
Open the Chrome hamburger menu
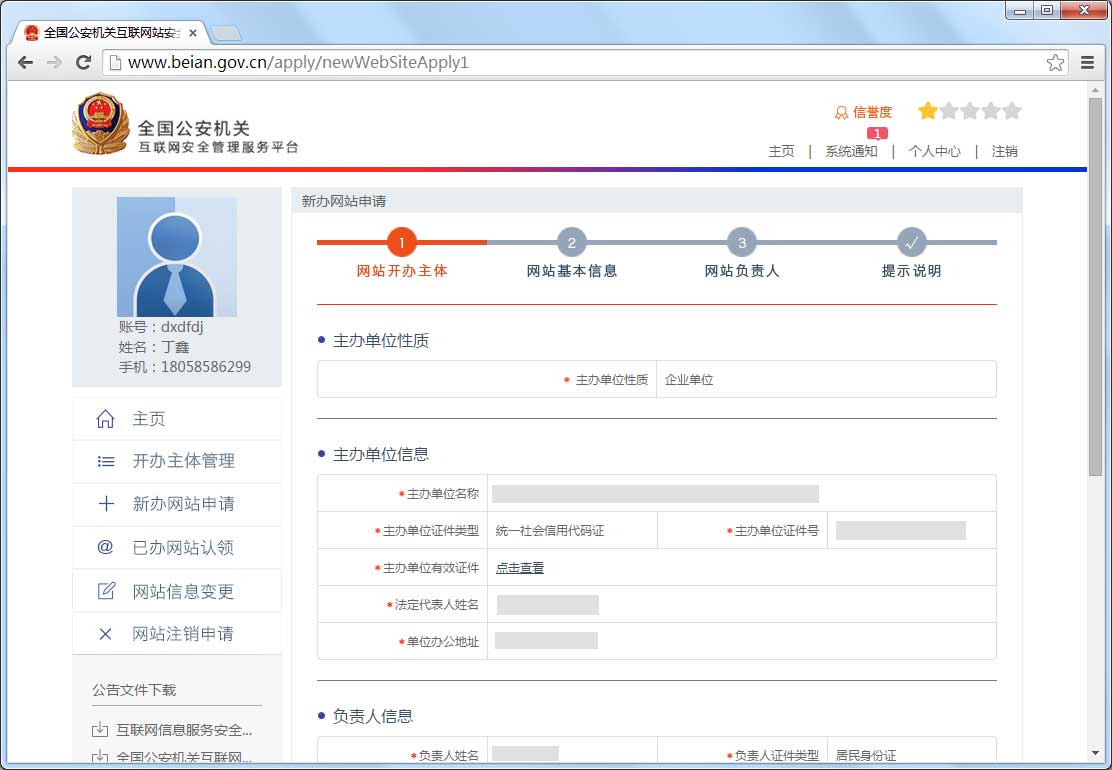1088,62
